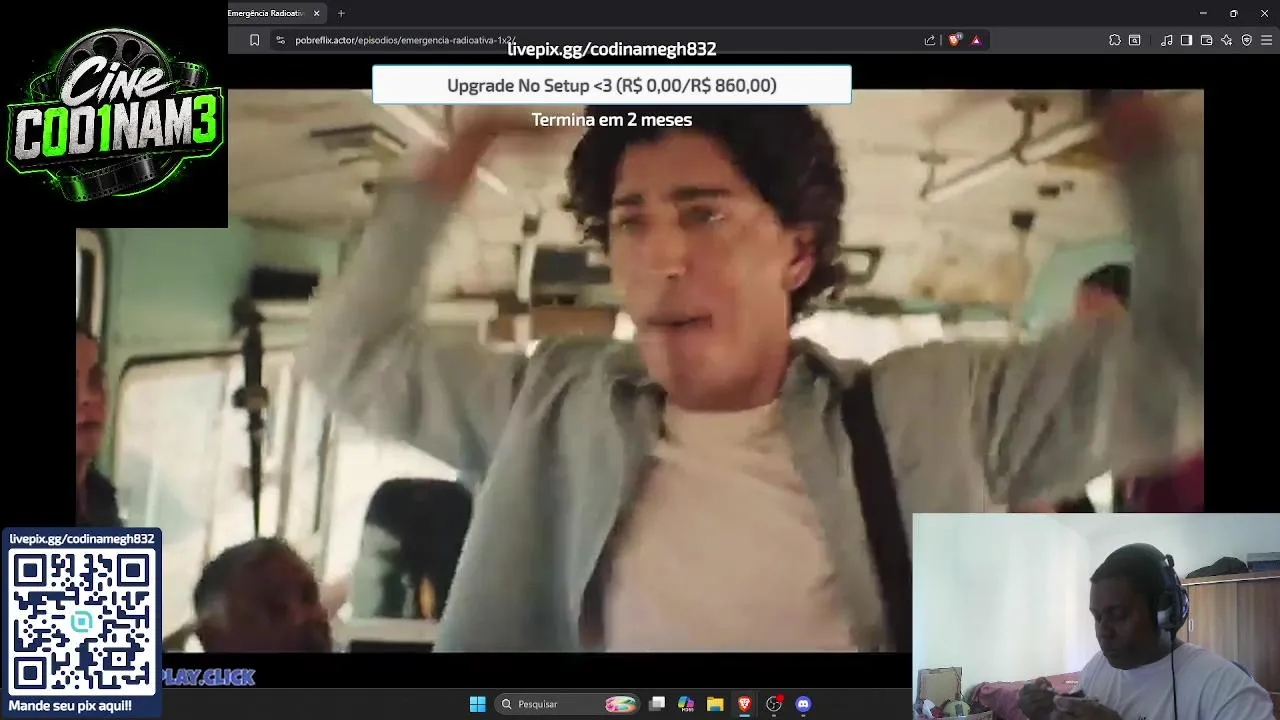This screenshot has width=1280, height=720.
Task: Open the extensions puzzle icon
Action: coord(1115,40)
